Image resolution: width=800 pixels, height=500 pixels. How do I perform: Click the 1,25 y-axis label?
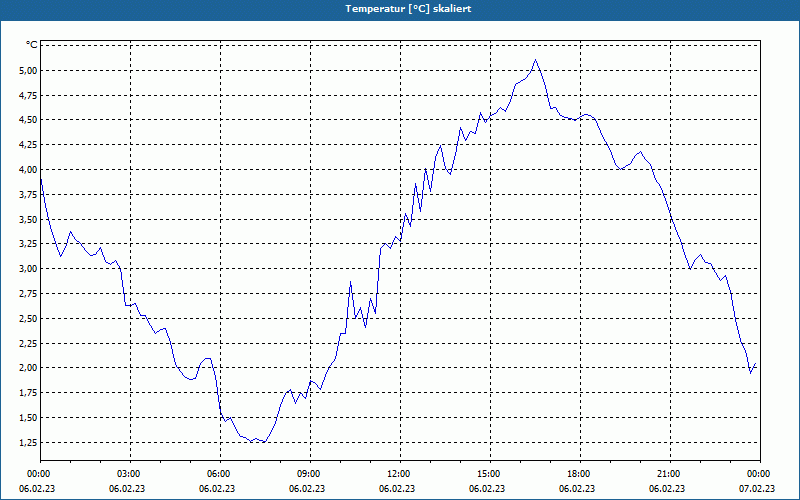click(x=27, y=442)
